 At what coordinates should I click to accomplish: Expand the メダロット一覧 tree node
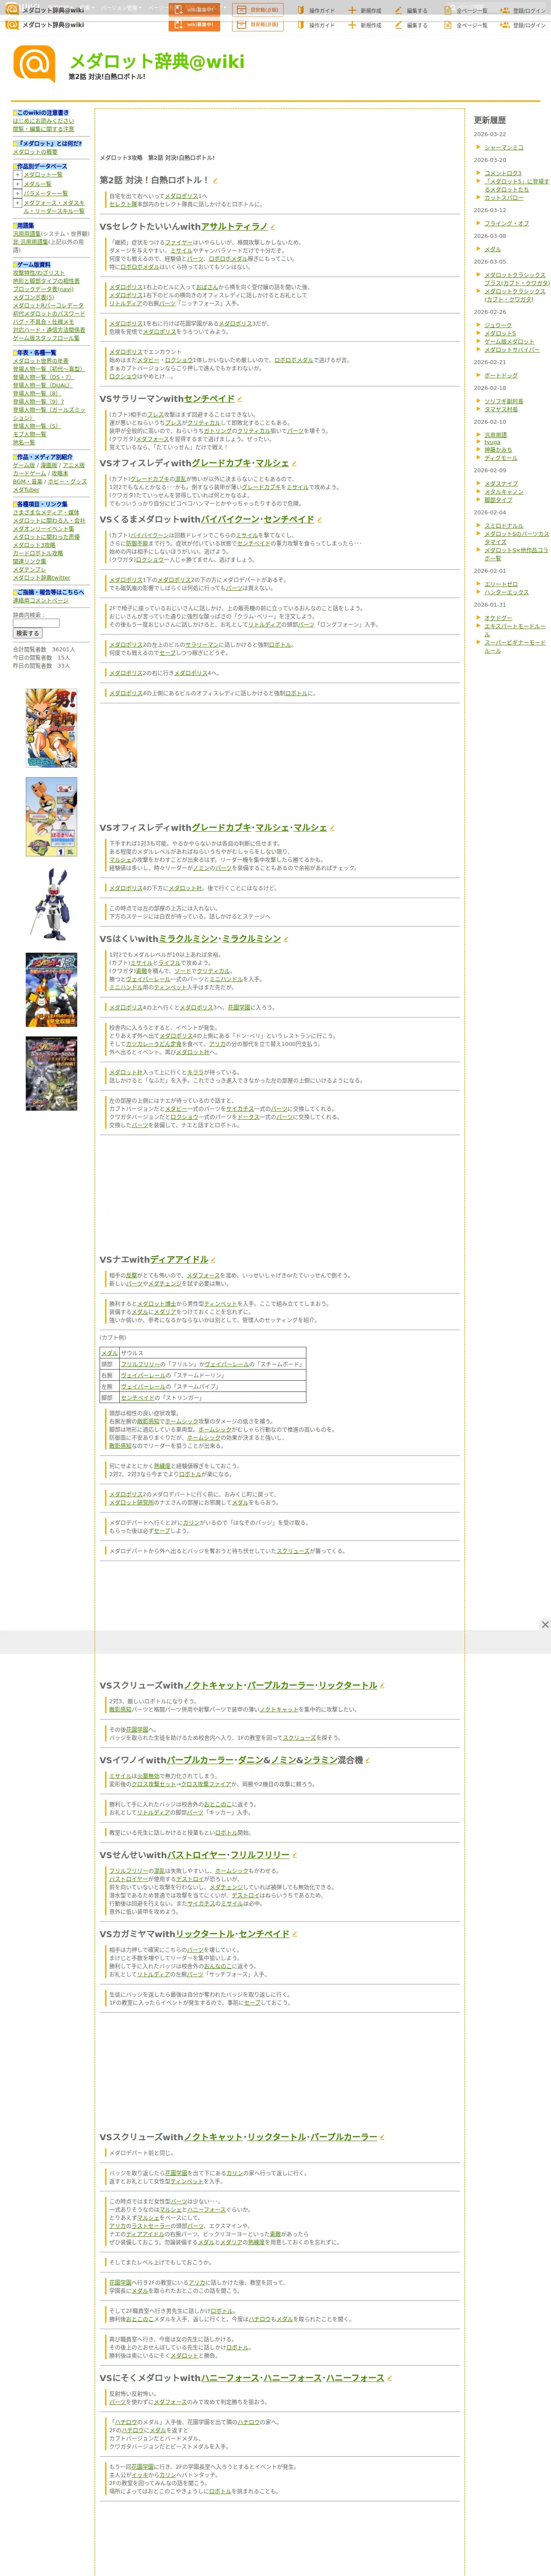pyautogui.click(x=17, y=175)
